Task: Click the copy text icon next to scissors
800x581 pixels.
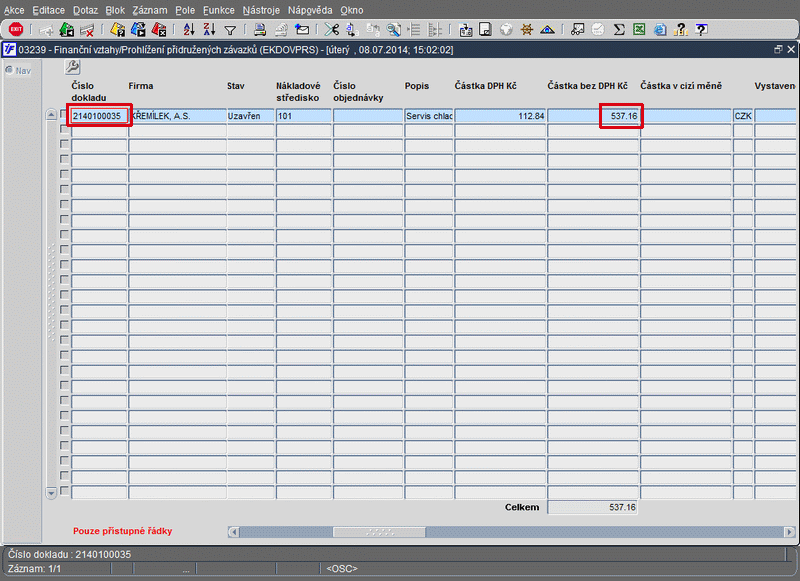Action: point(352,30)
